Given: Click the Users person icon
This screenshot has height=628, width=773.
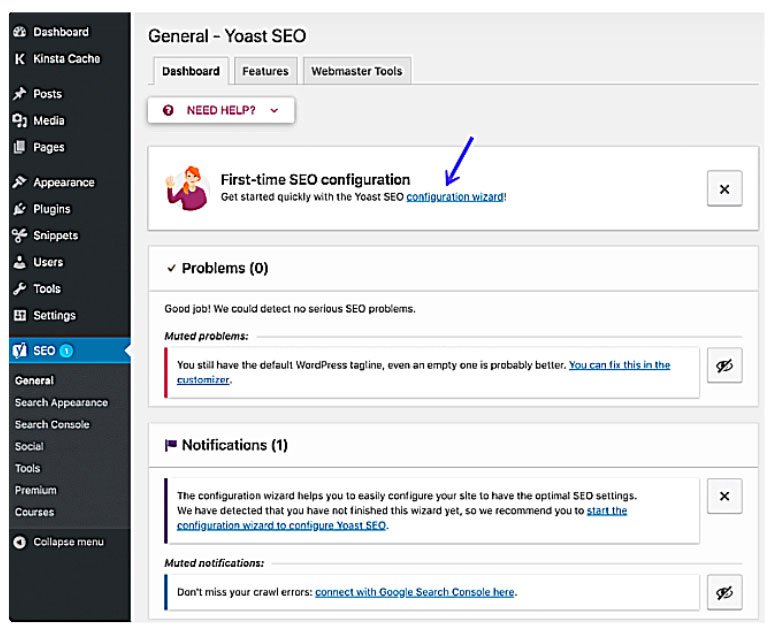Looking at the screenshot, I should [x=20, y=262].
